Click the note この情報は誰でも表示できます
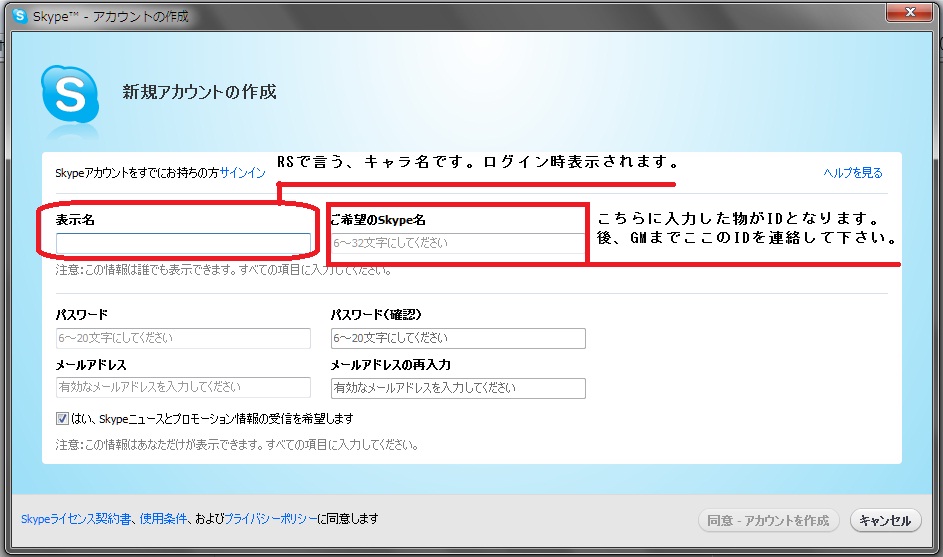Screen dimensions: 943x557 click(x=224, y=270)
